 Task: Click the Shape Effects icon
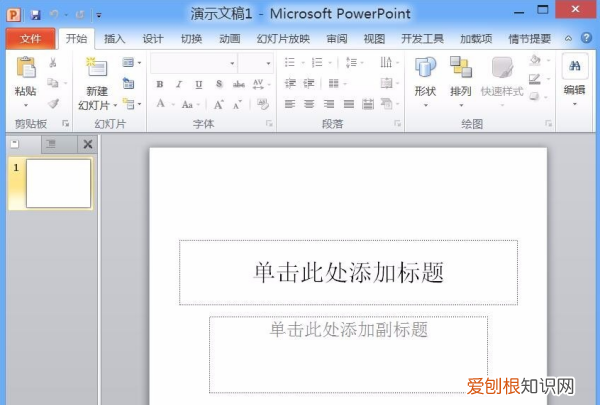coord(535,96)
